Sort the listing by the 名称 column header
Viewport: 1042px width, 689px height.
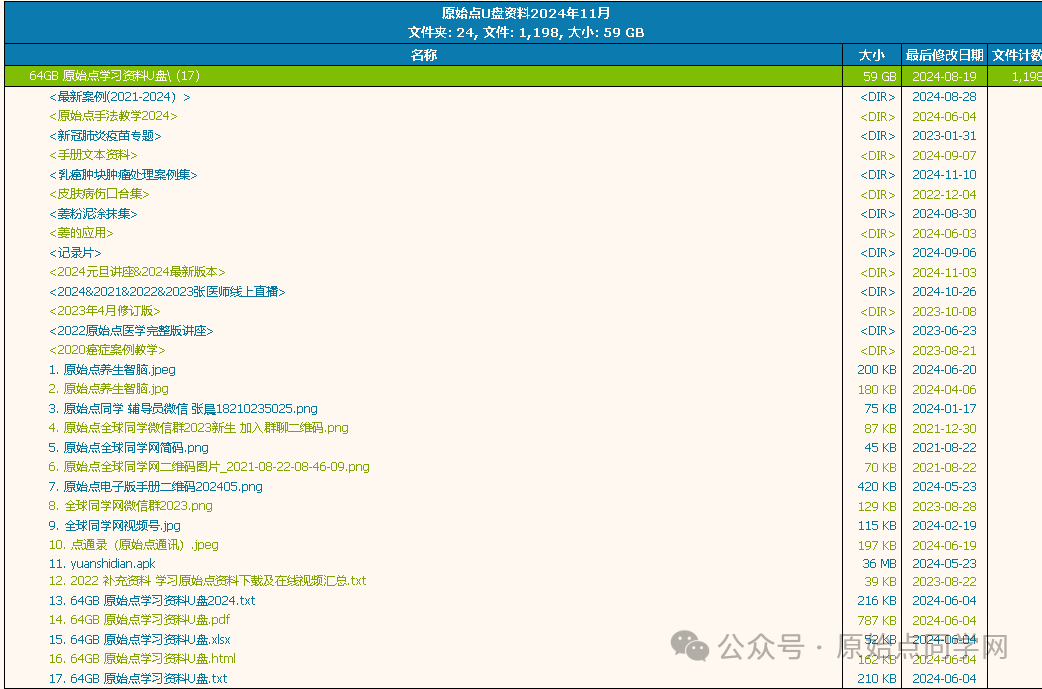423,55
